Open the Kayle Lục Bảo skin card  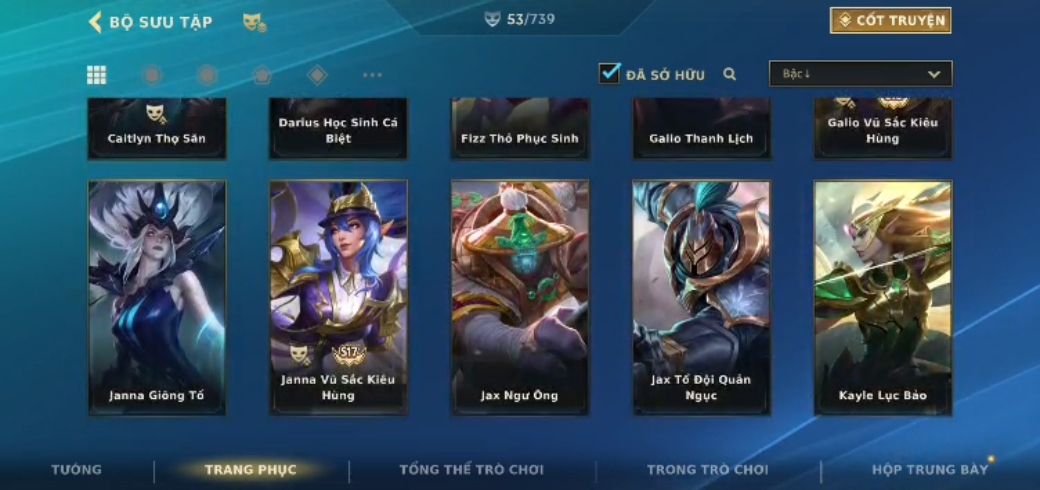tap(883, 298)
